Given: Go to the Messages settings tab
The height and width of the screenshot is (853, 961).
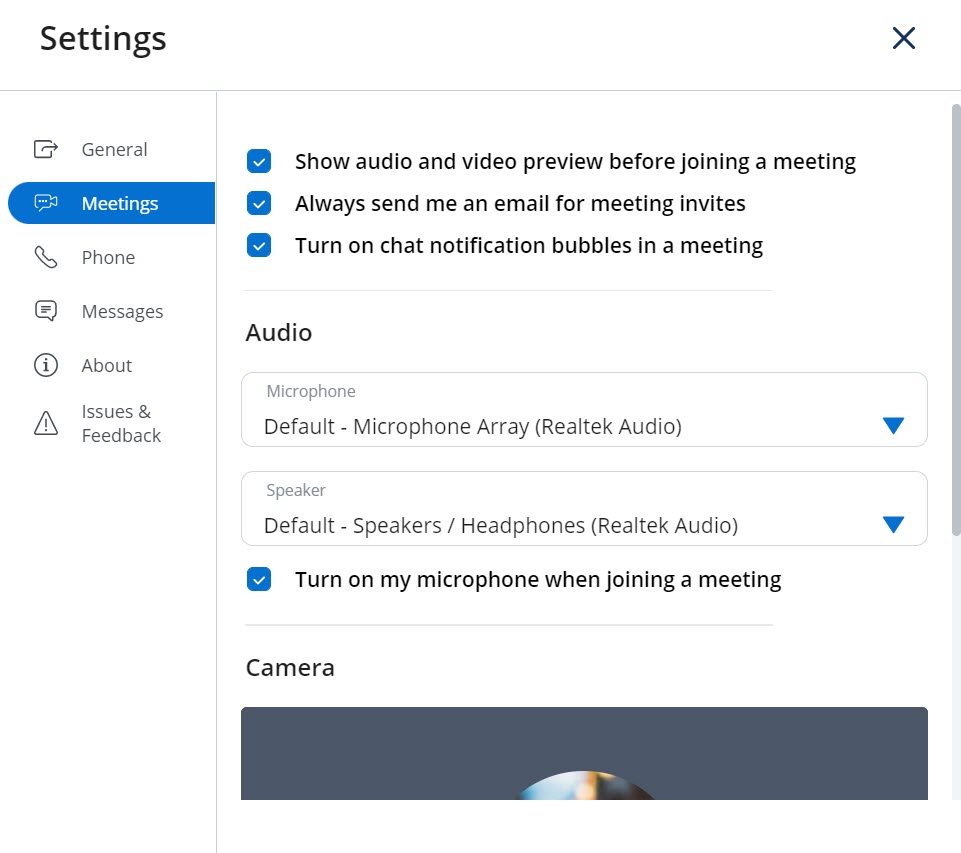Looking at the screenshot, I should (112, 311).
